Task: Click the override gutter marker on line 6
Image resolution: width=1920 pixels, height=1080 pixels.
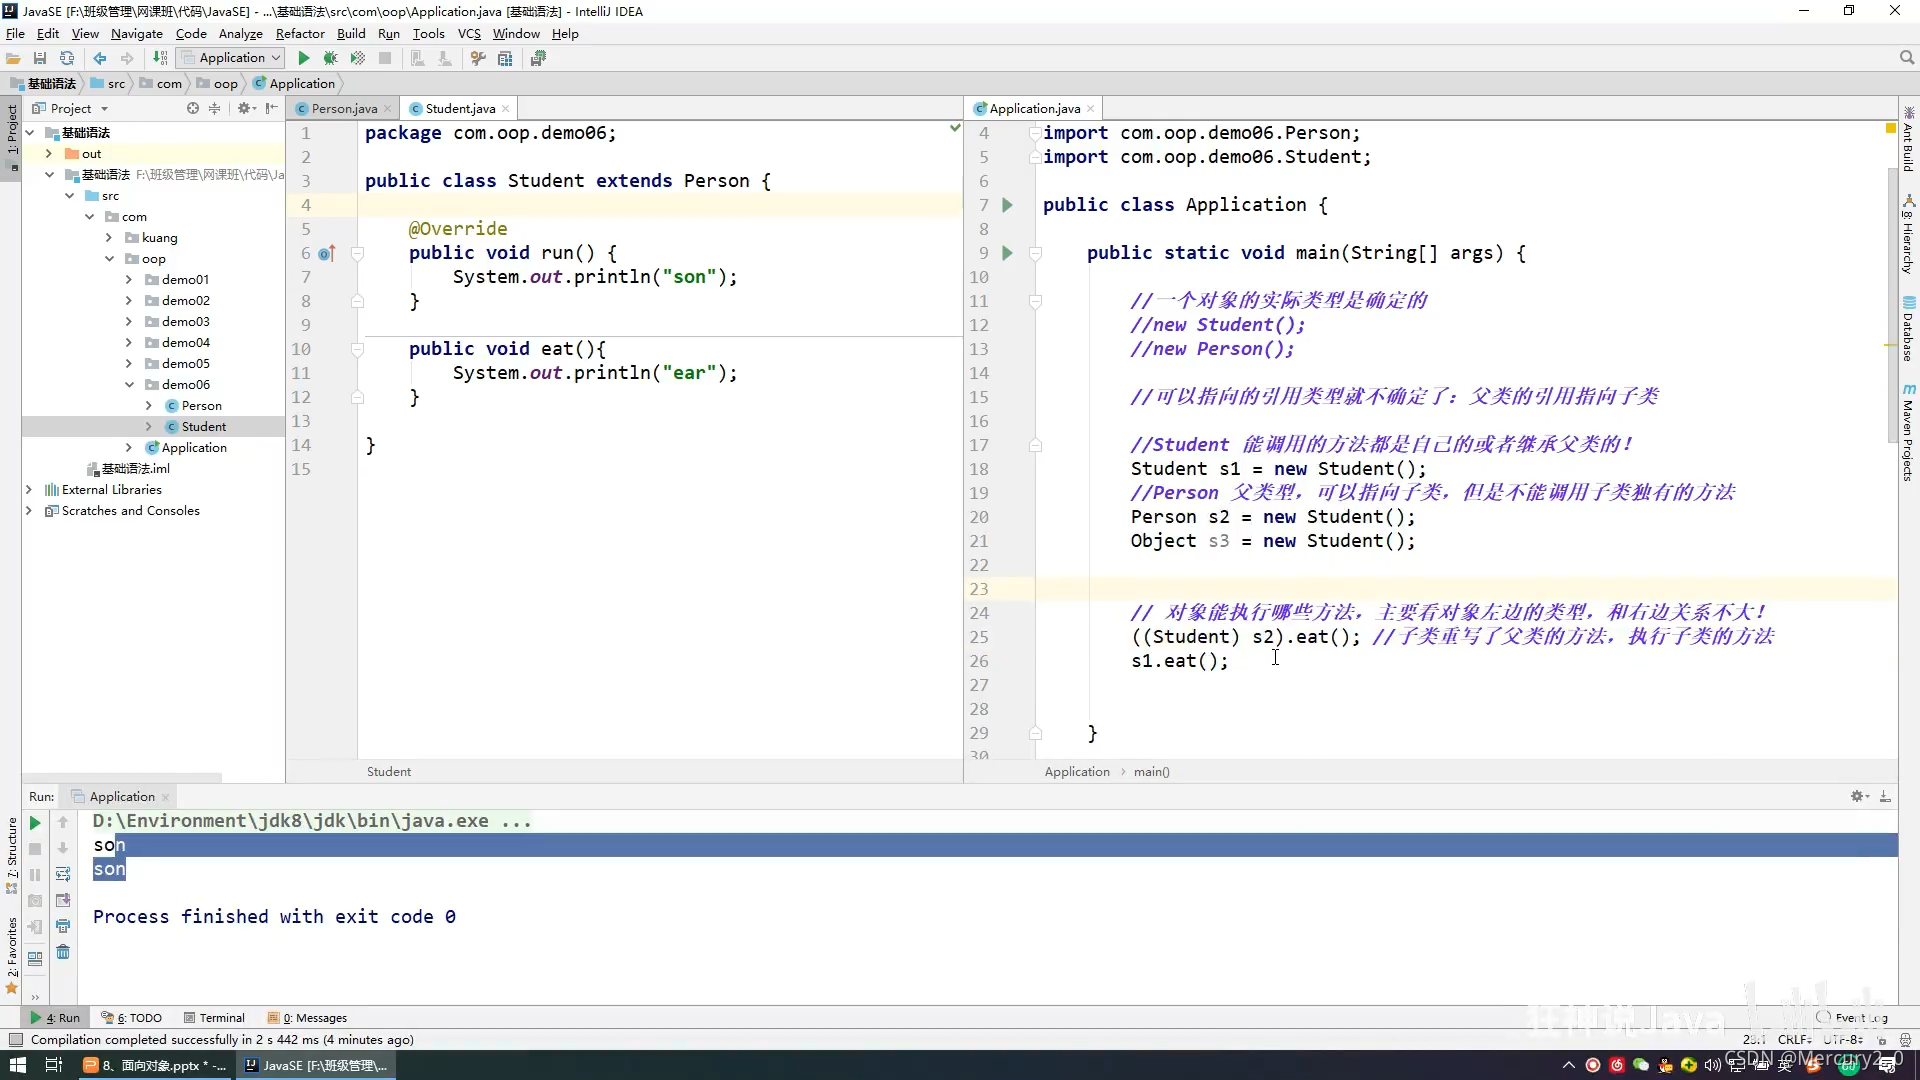Action: (326, 253)
